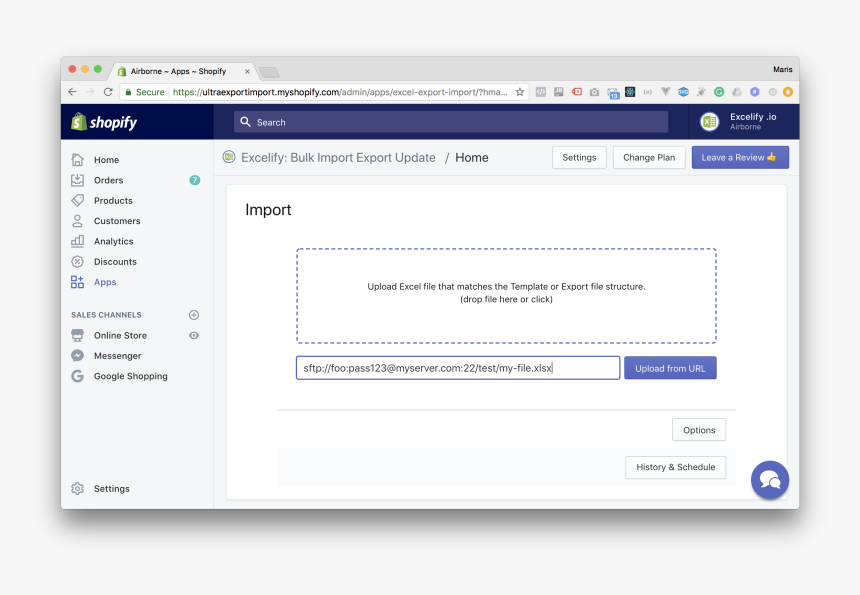View the online store via the eye icon
This screenshot has height=595, width=860.
pyautogui.click(x=194, y=335)
